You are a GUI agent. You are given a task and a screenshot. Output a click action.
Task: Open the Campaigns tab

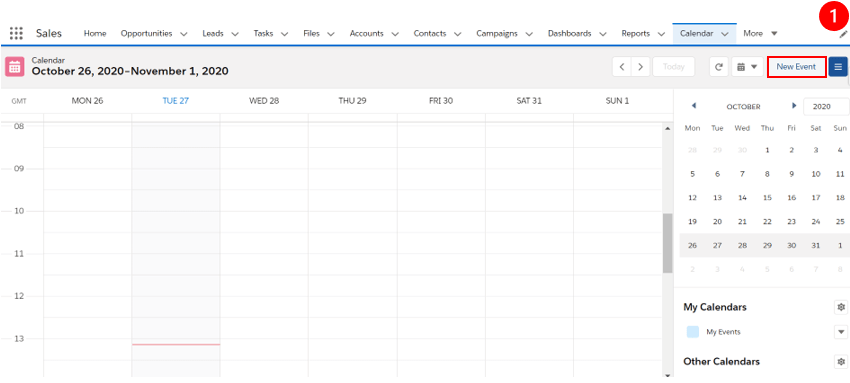point(497,33)
